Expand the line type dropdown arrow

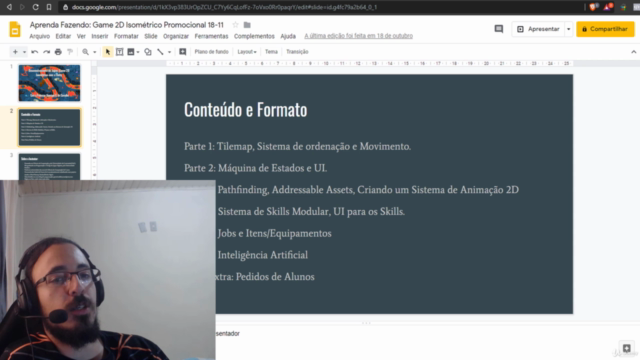(169, 52)
